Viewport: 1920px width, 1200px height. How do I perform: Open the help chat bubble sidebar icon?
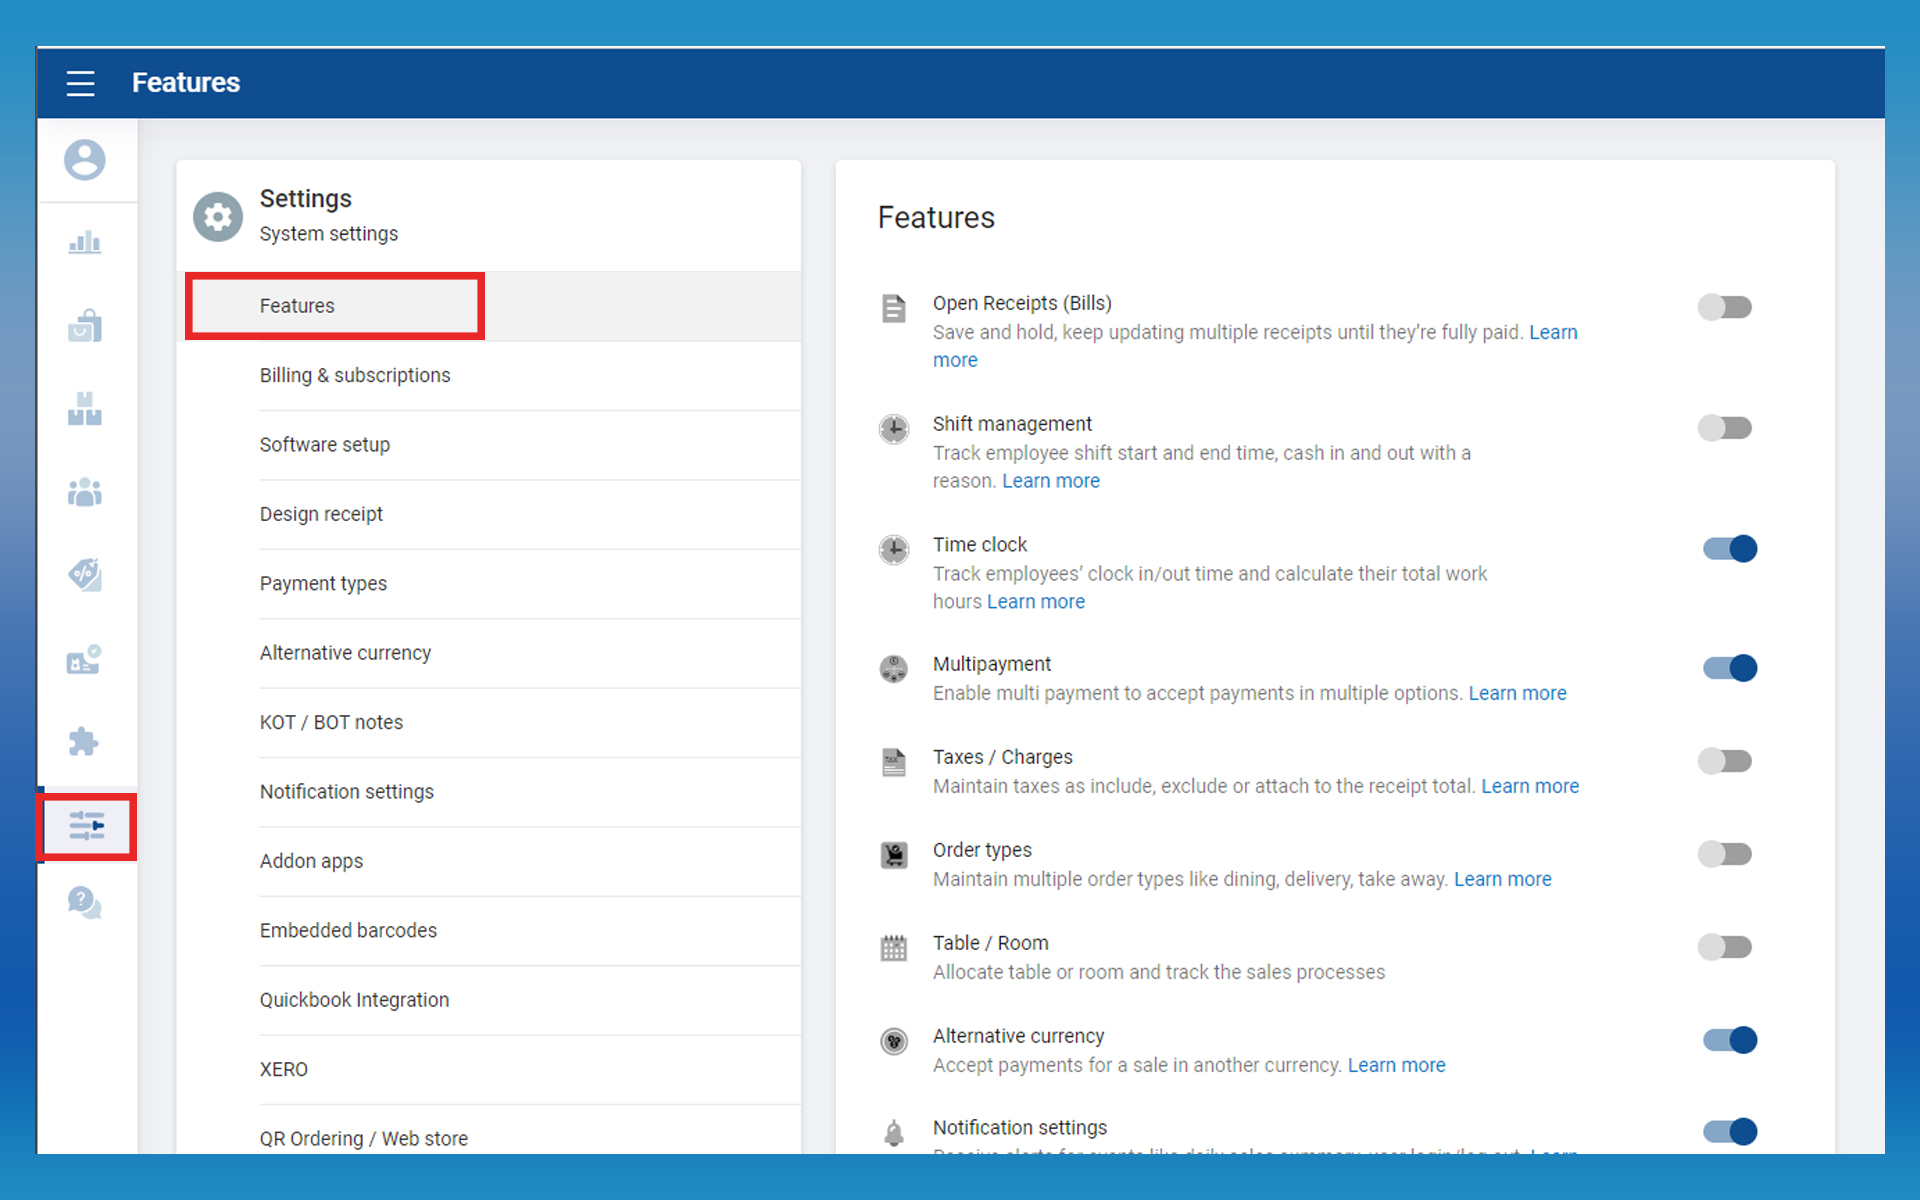pyautogui.click(x=85, y=903)
